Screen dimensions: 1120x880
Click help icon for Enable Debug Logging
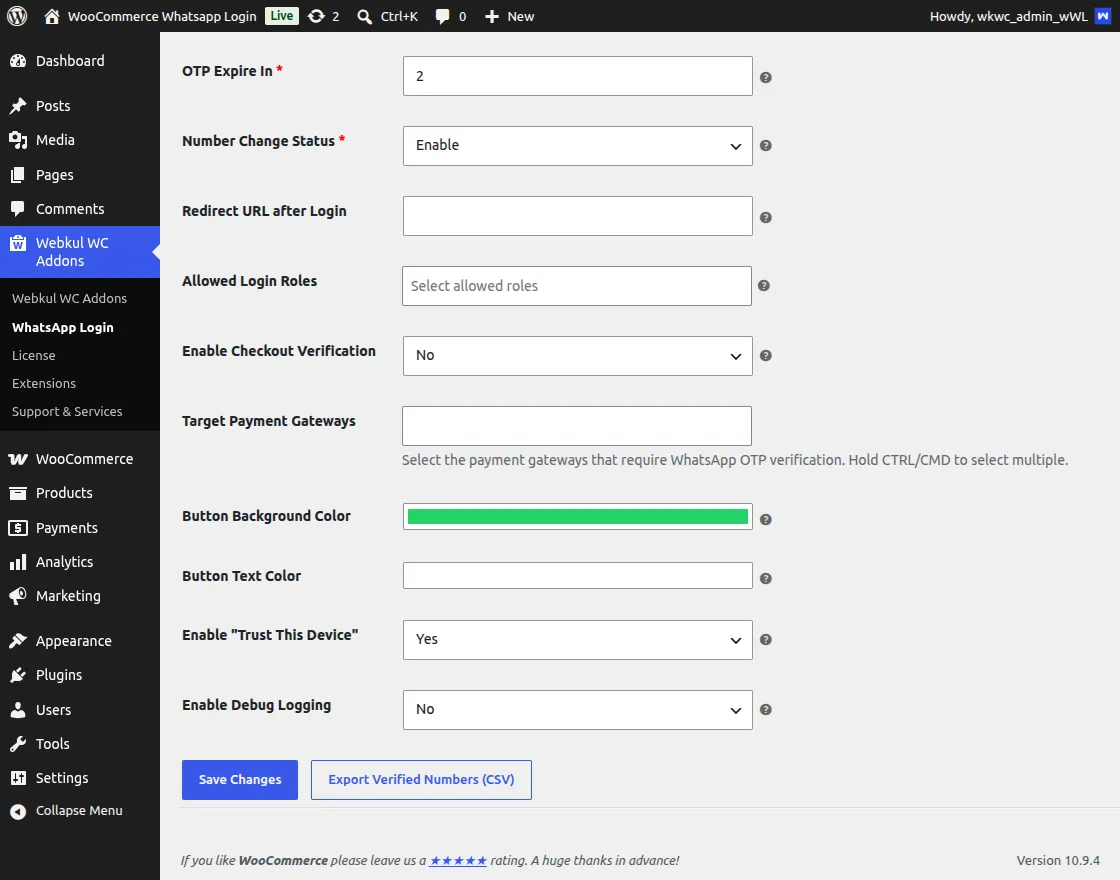tap(766, 710)
